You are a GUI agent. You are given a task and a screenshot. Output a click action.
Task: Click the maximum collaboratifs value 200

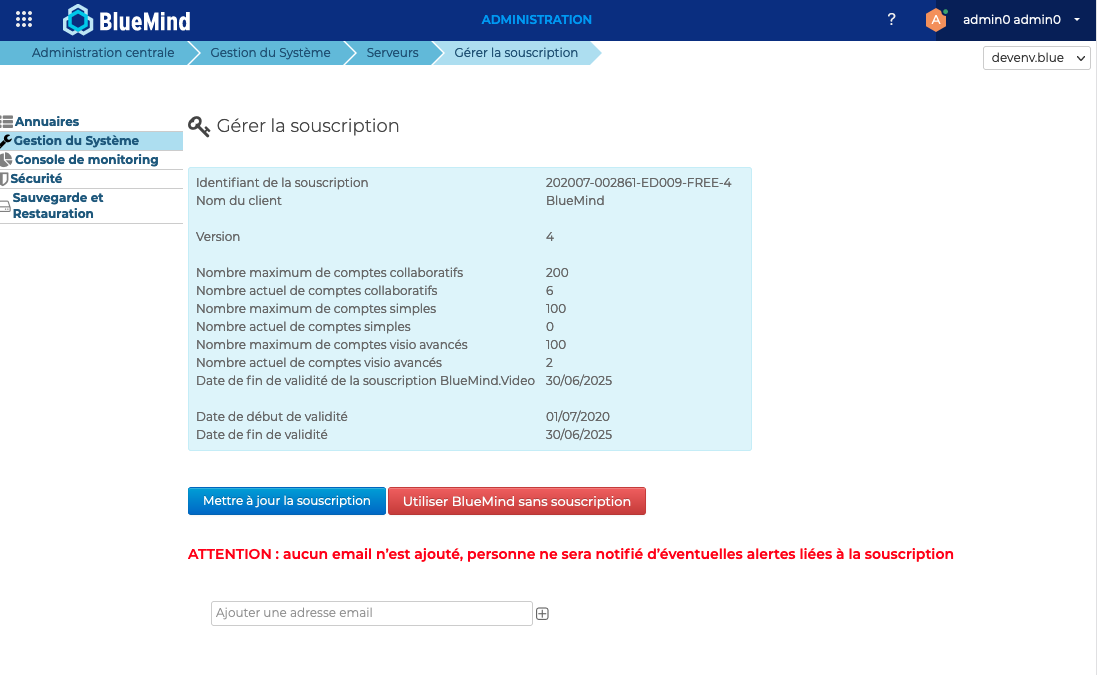[557, 273]
